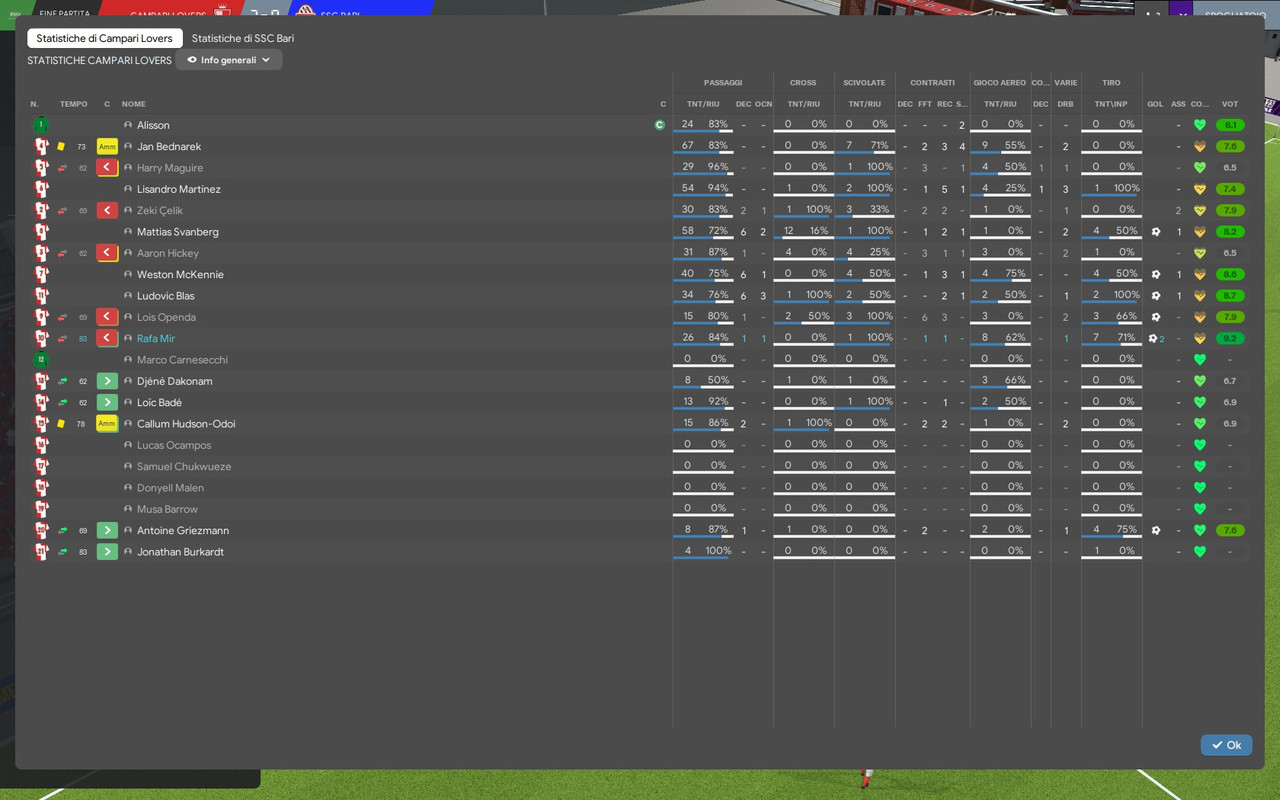Open Antoine Griezmann's player profile link
This screenshot has width=1280, height=800.
pos(183,530)
